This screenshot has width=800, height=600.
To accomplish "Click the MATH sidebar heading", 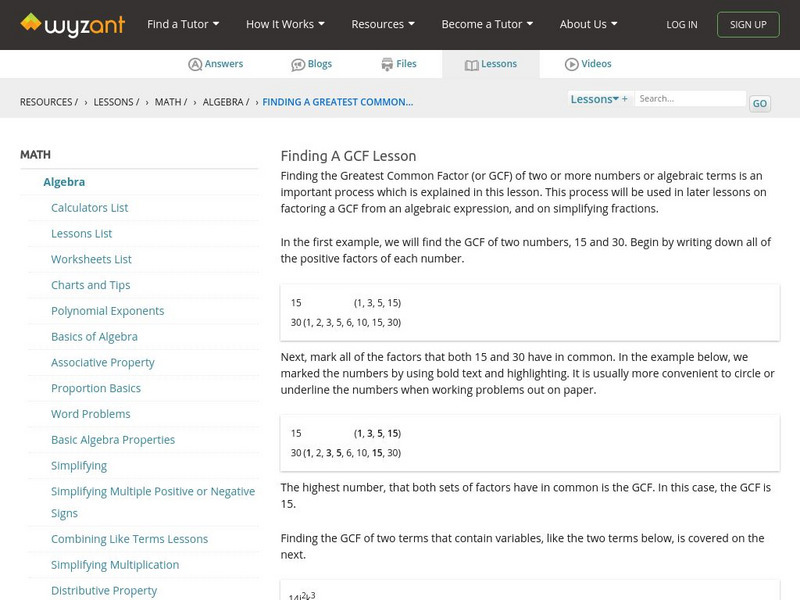I will coord(35,155).
